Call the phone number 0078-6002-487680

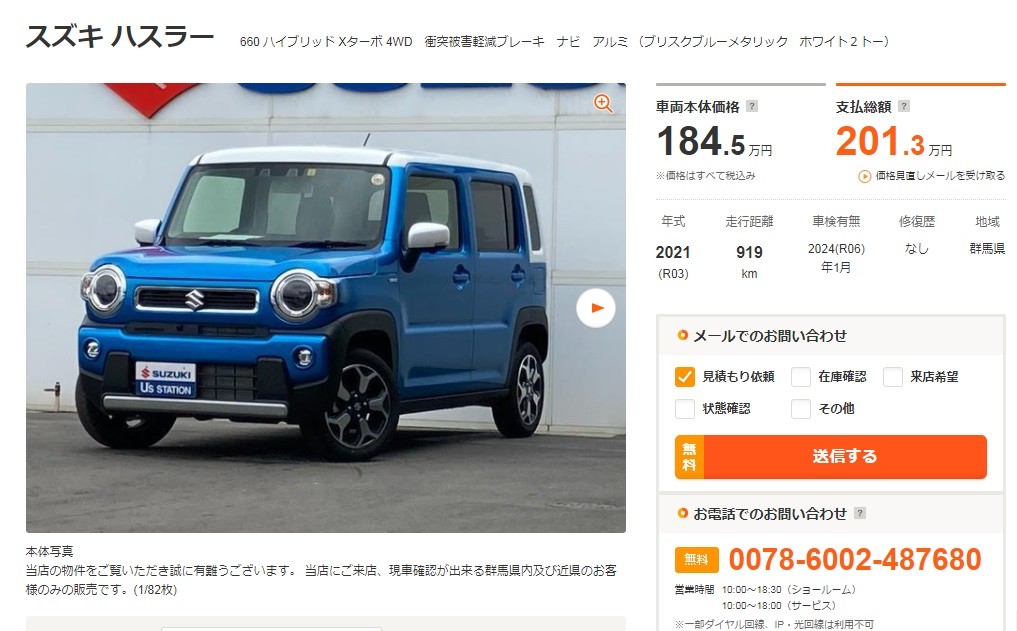(x=855, y=559)
